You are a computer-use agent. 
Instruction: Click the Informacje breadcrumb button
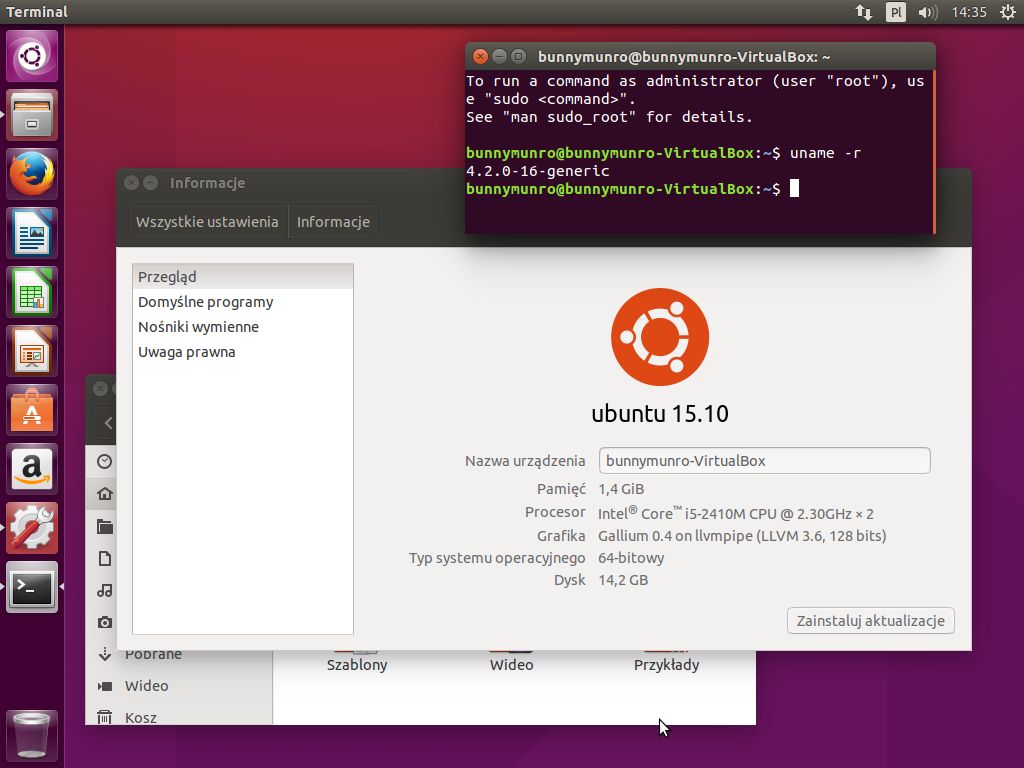coord(333,222)
